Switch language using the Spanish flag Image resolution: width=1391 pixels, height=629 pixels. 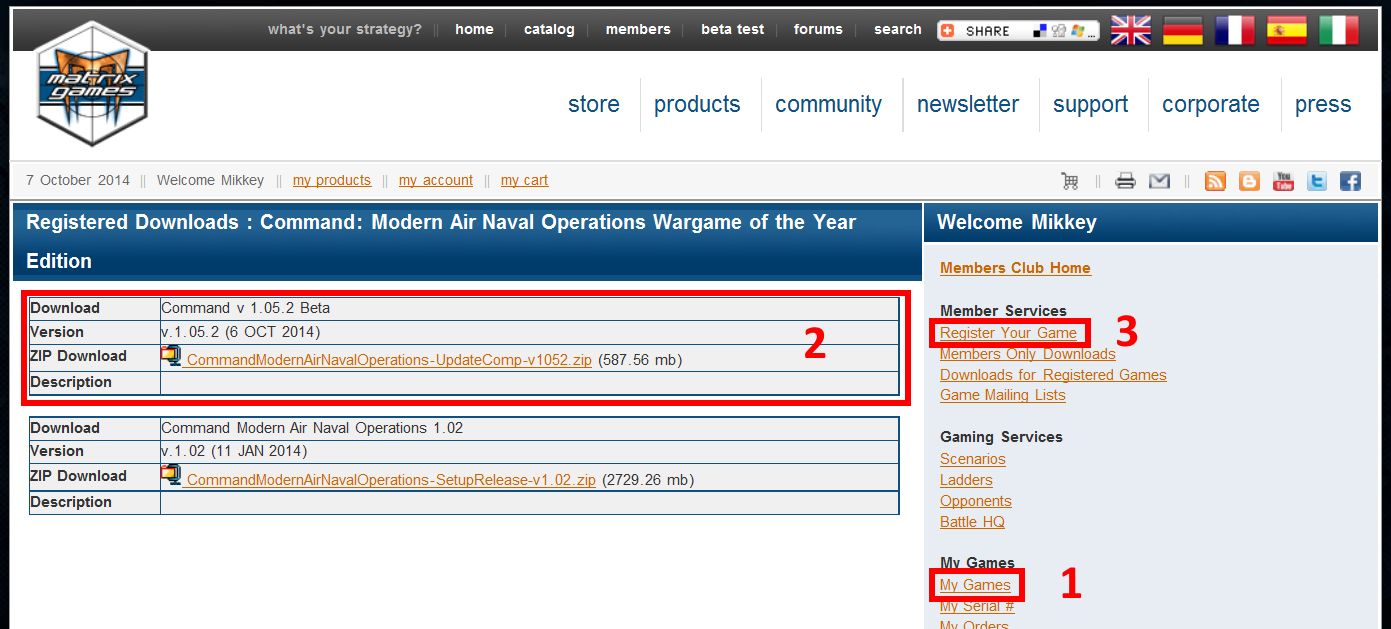(1287, 30)
